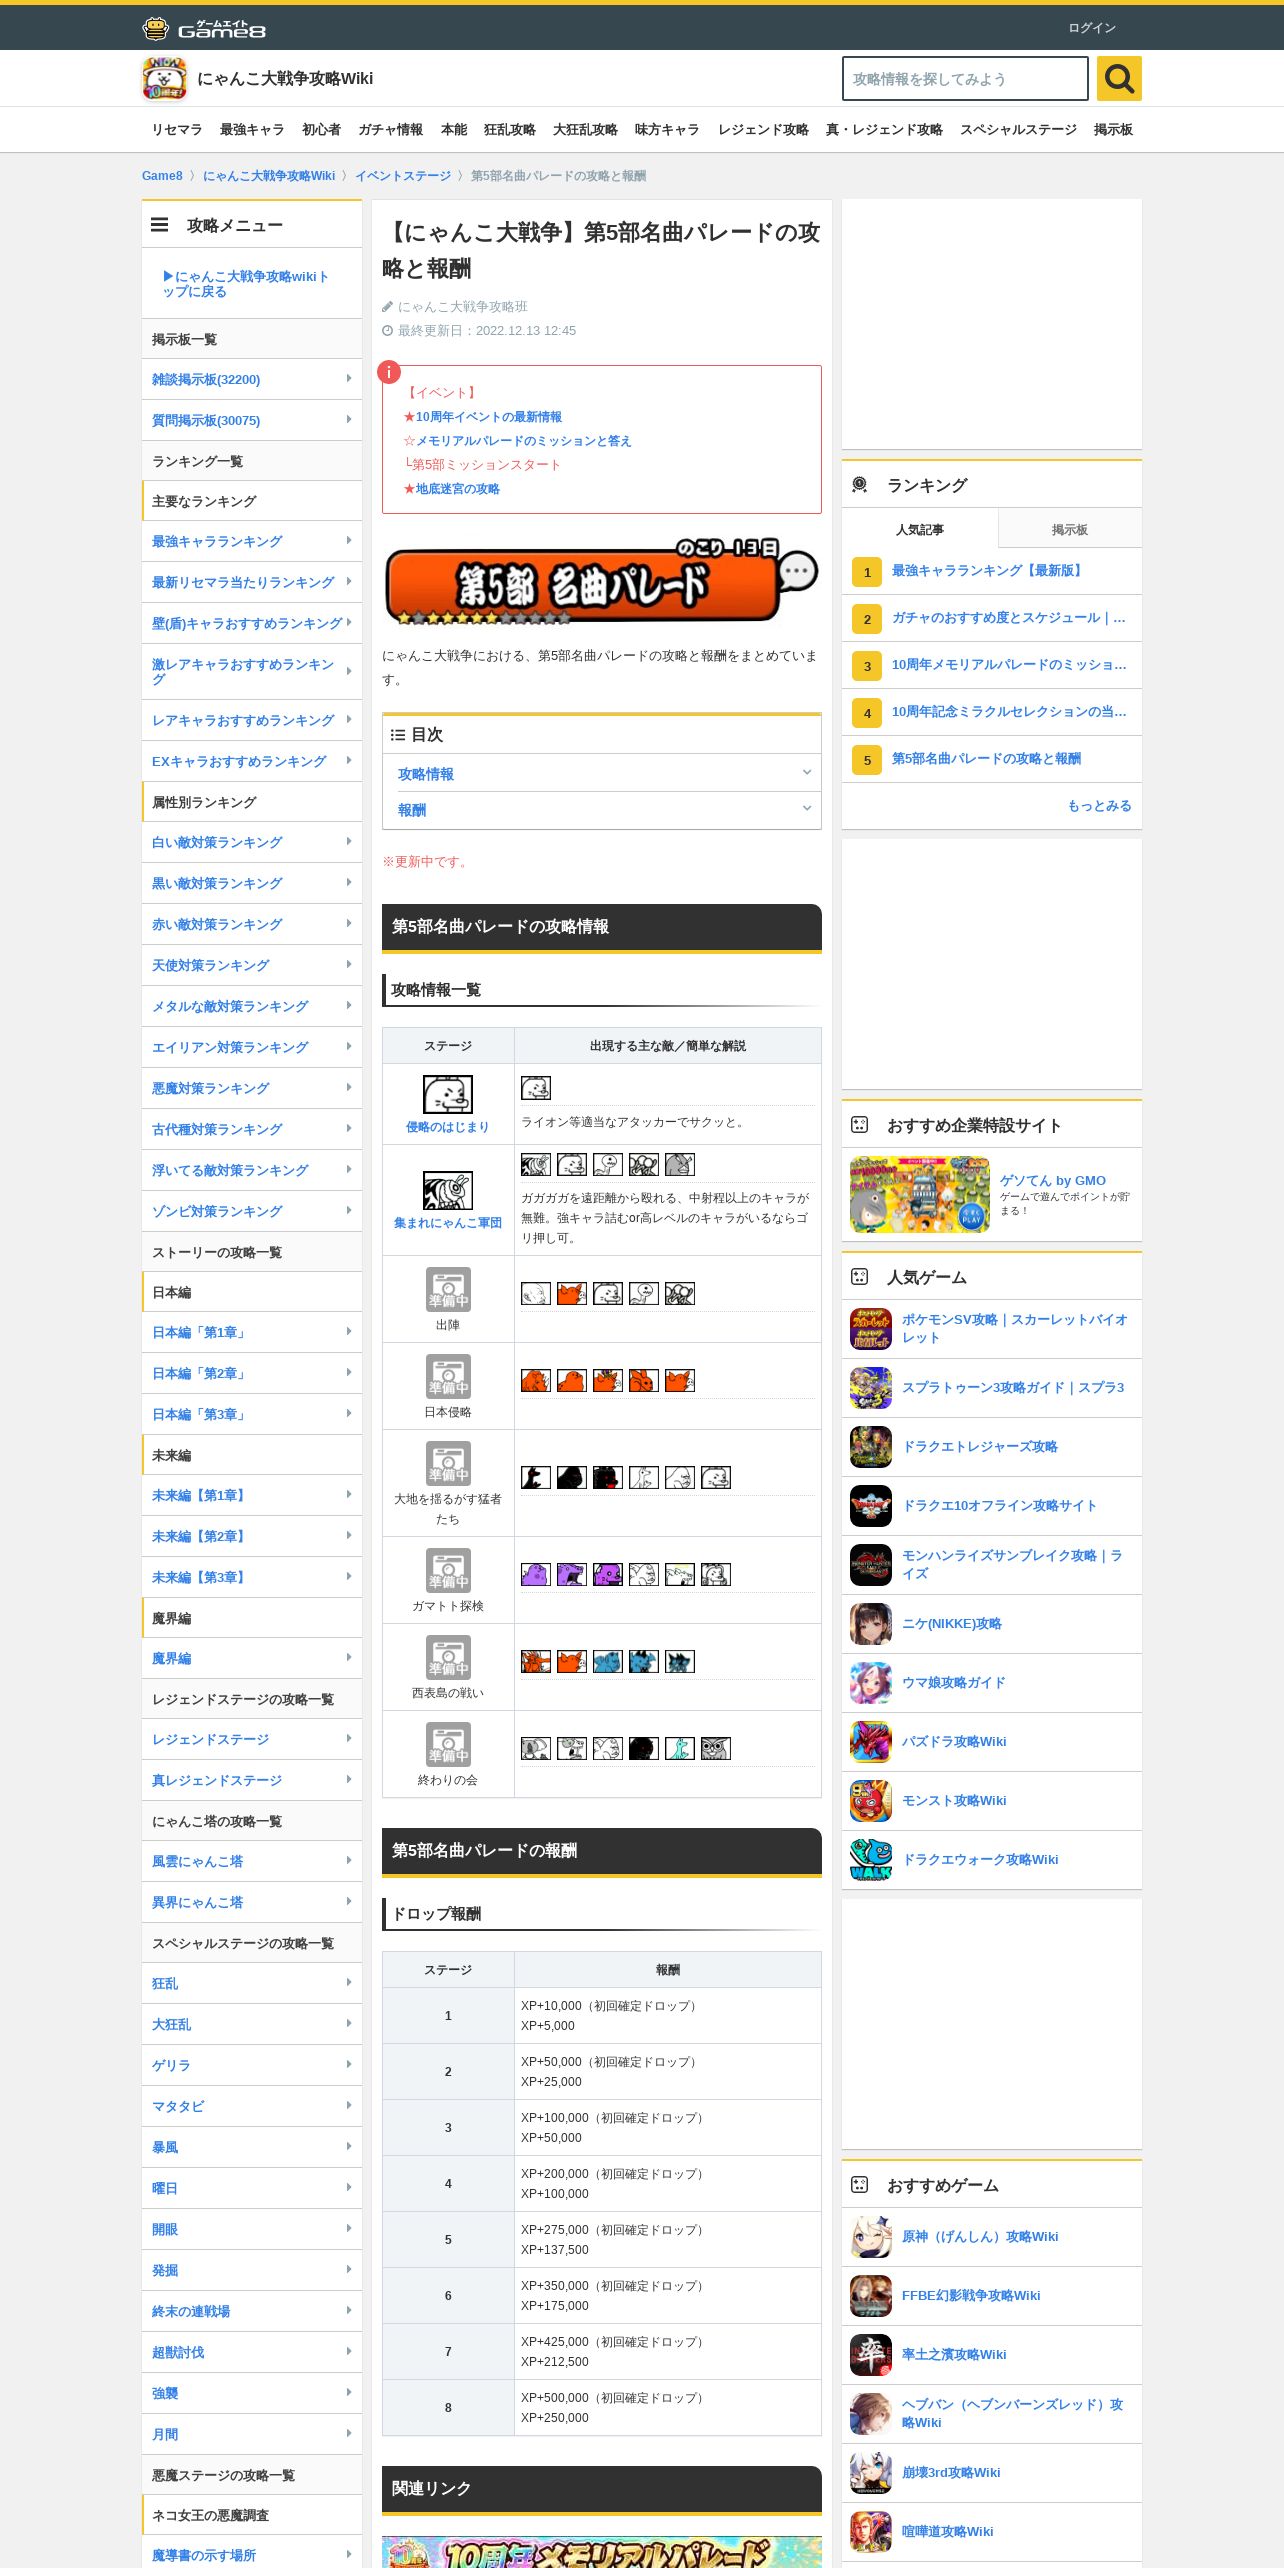Click the ニケ(NIKKE) game icon
Viewport: 1284px width, 2568px height.
click(x=871, y=1624)
